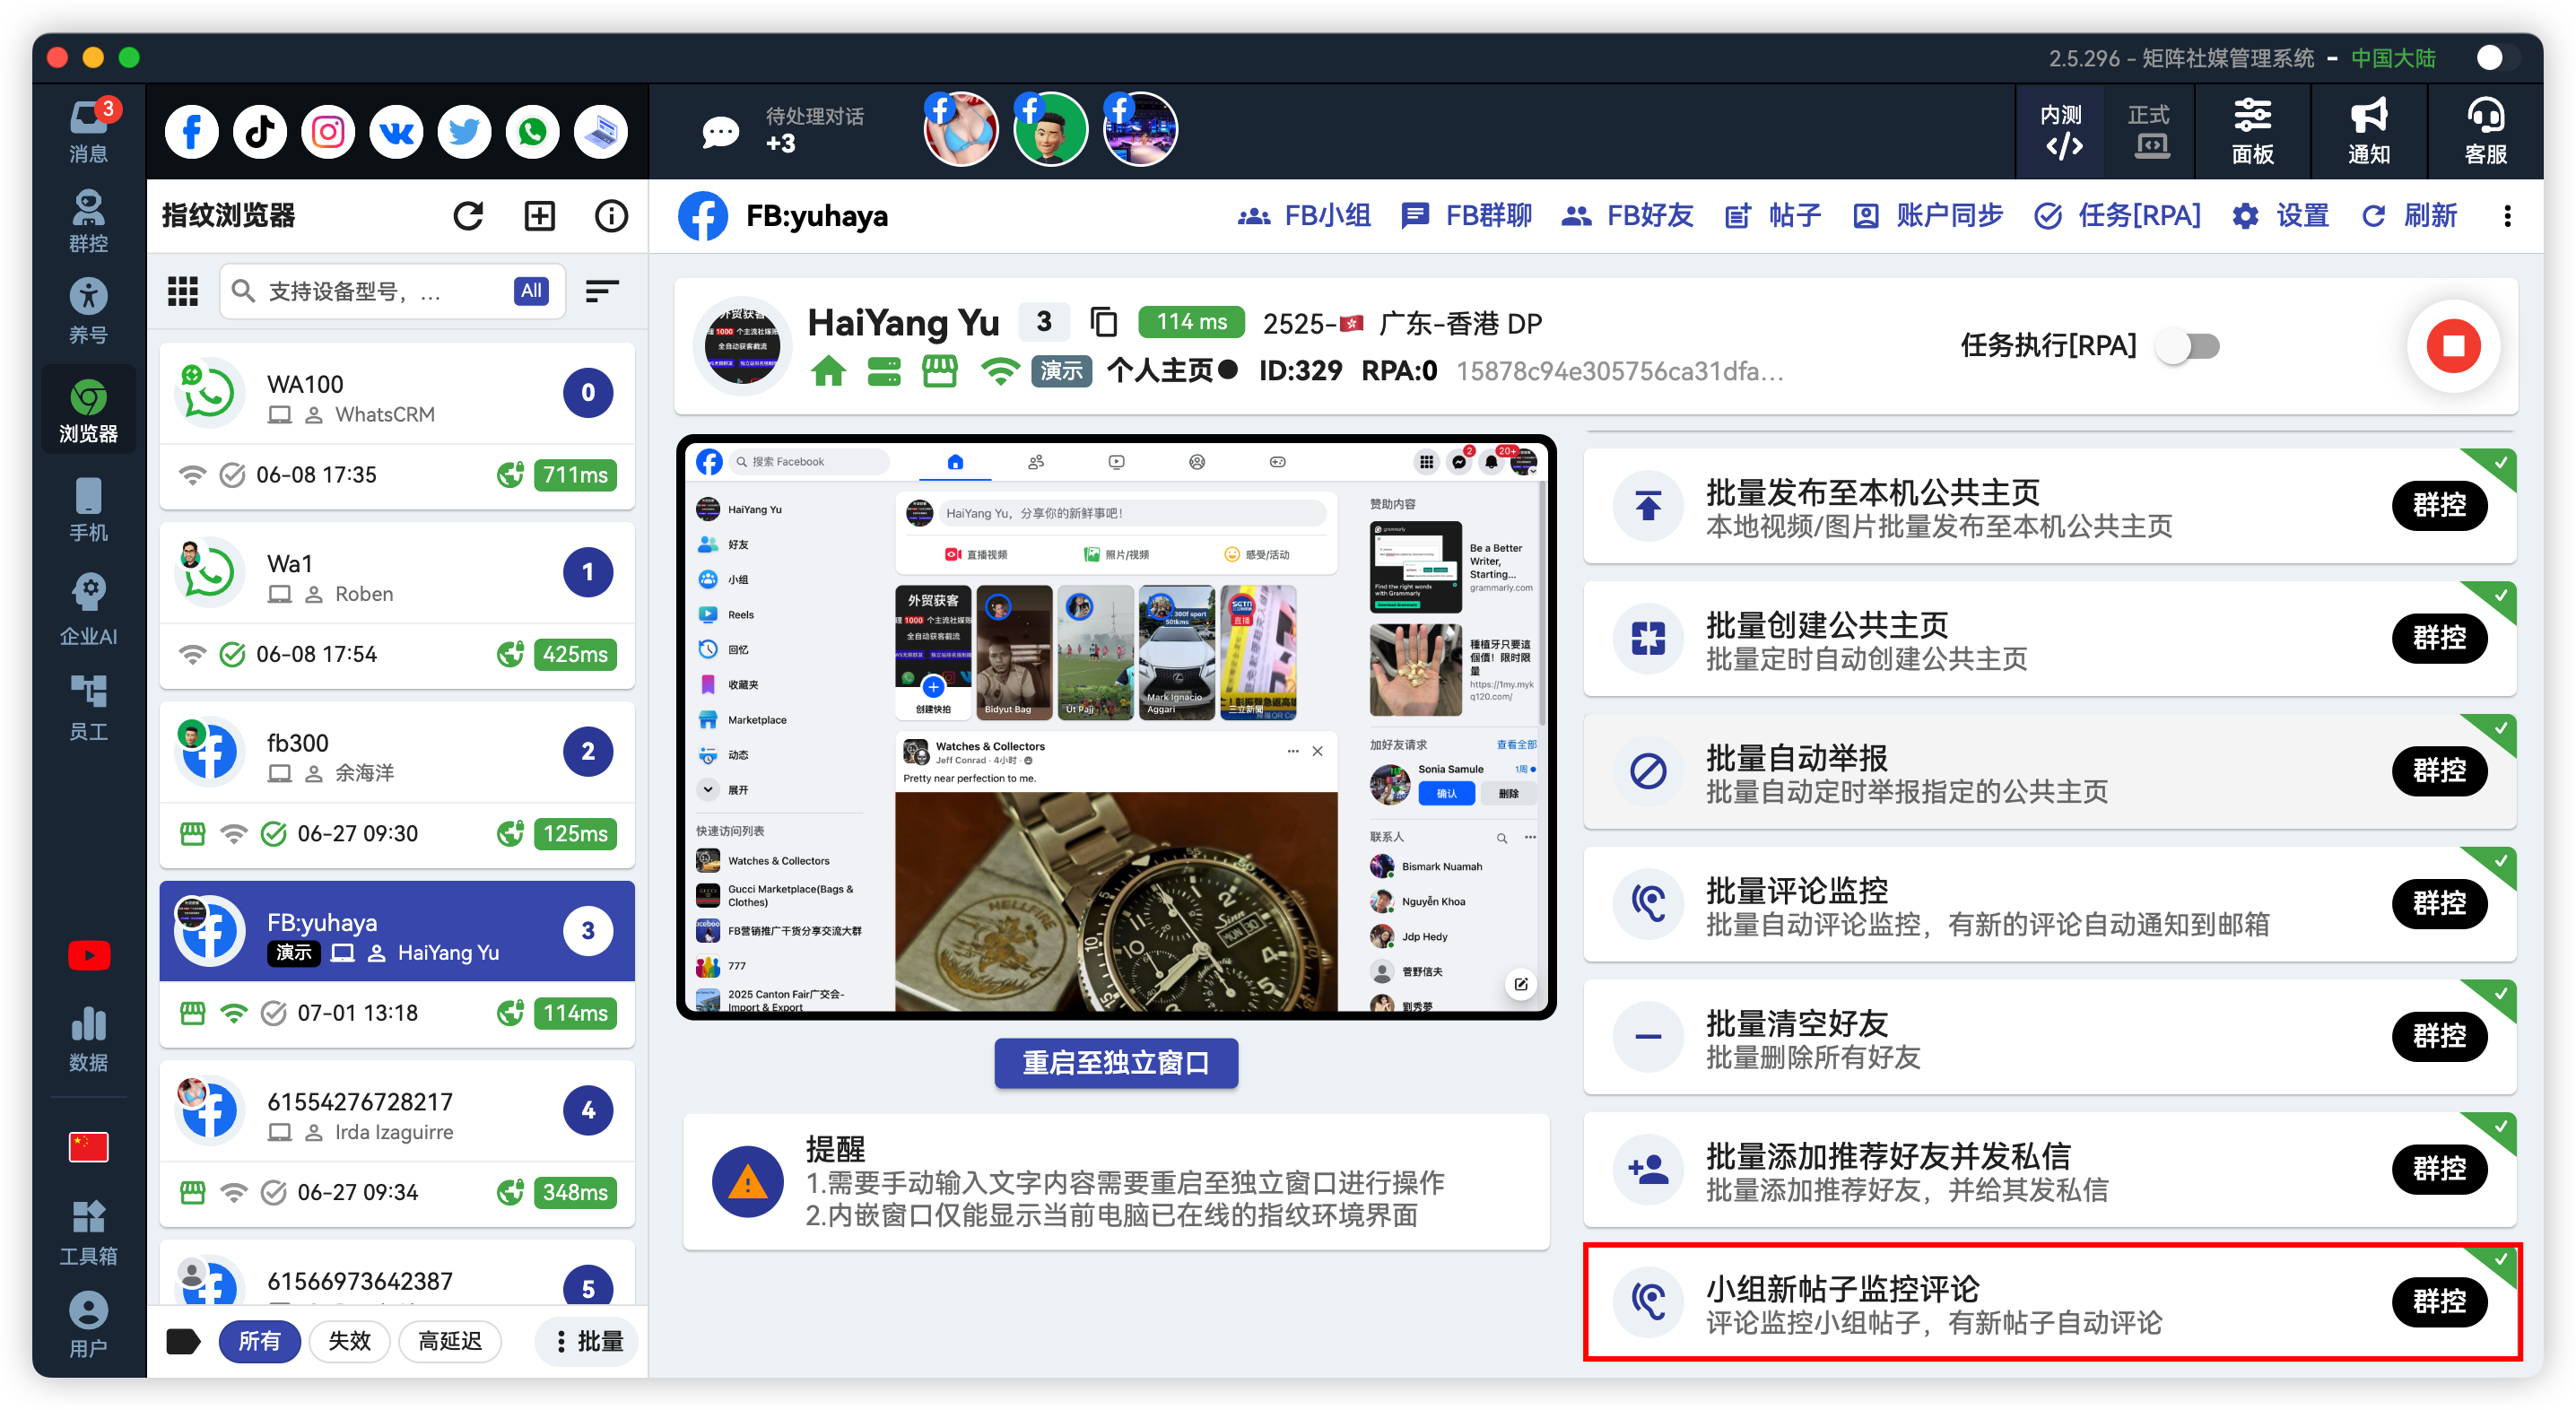
Task: Open 群控 group control in sidebar
Action: (x=89, y=221)
